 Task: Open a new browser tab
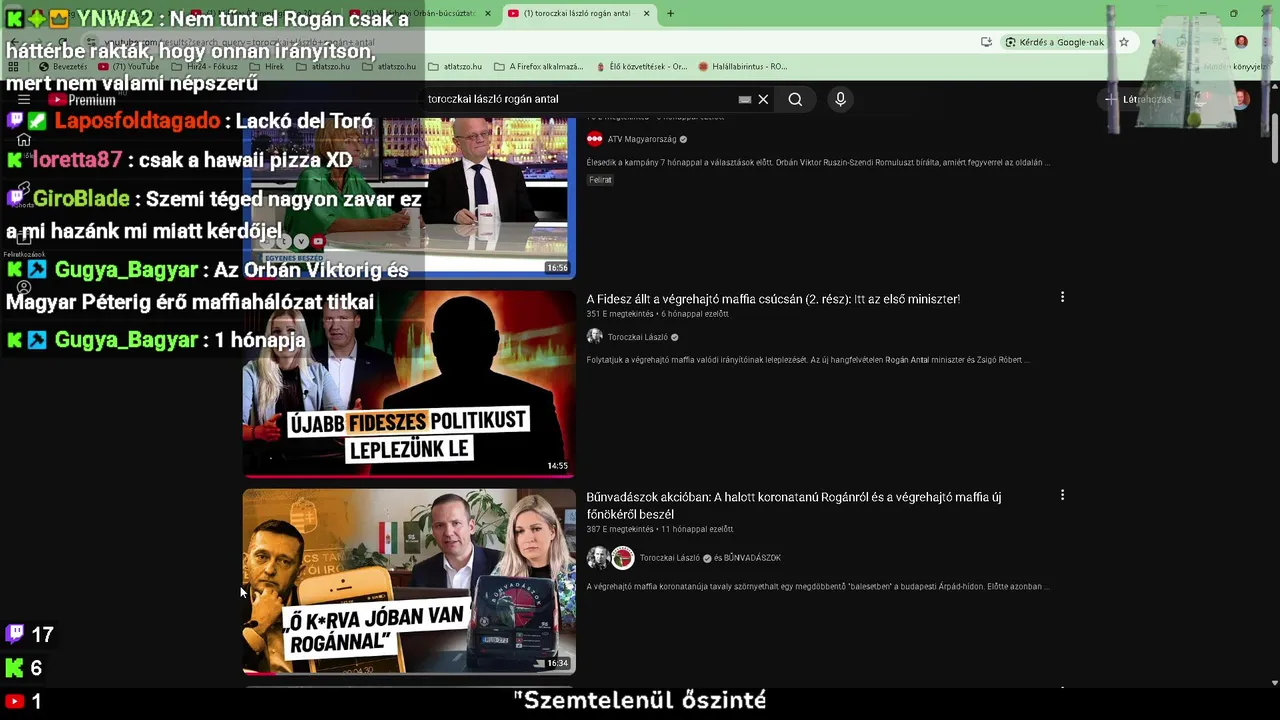[670, 13]
